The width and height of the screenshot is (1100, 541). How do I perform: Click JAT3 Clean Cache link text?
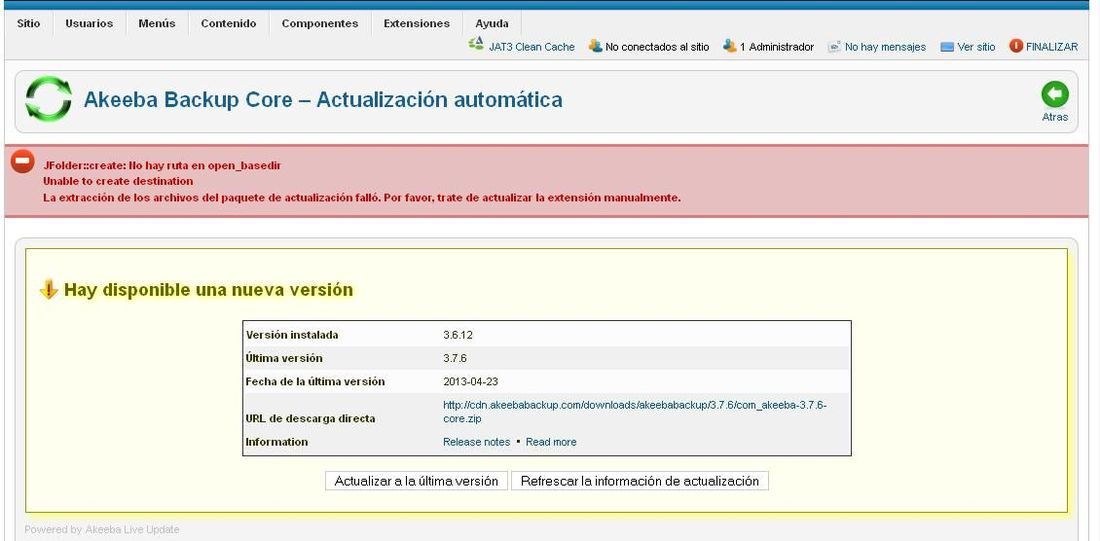point(532,47)
